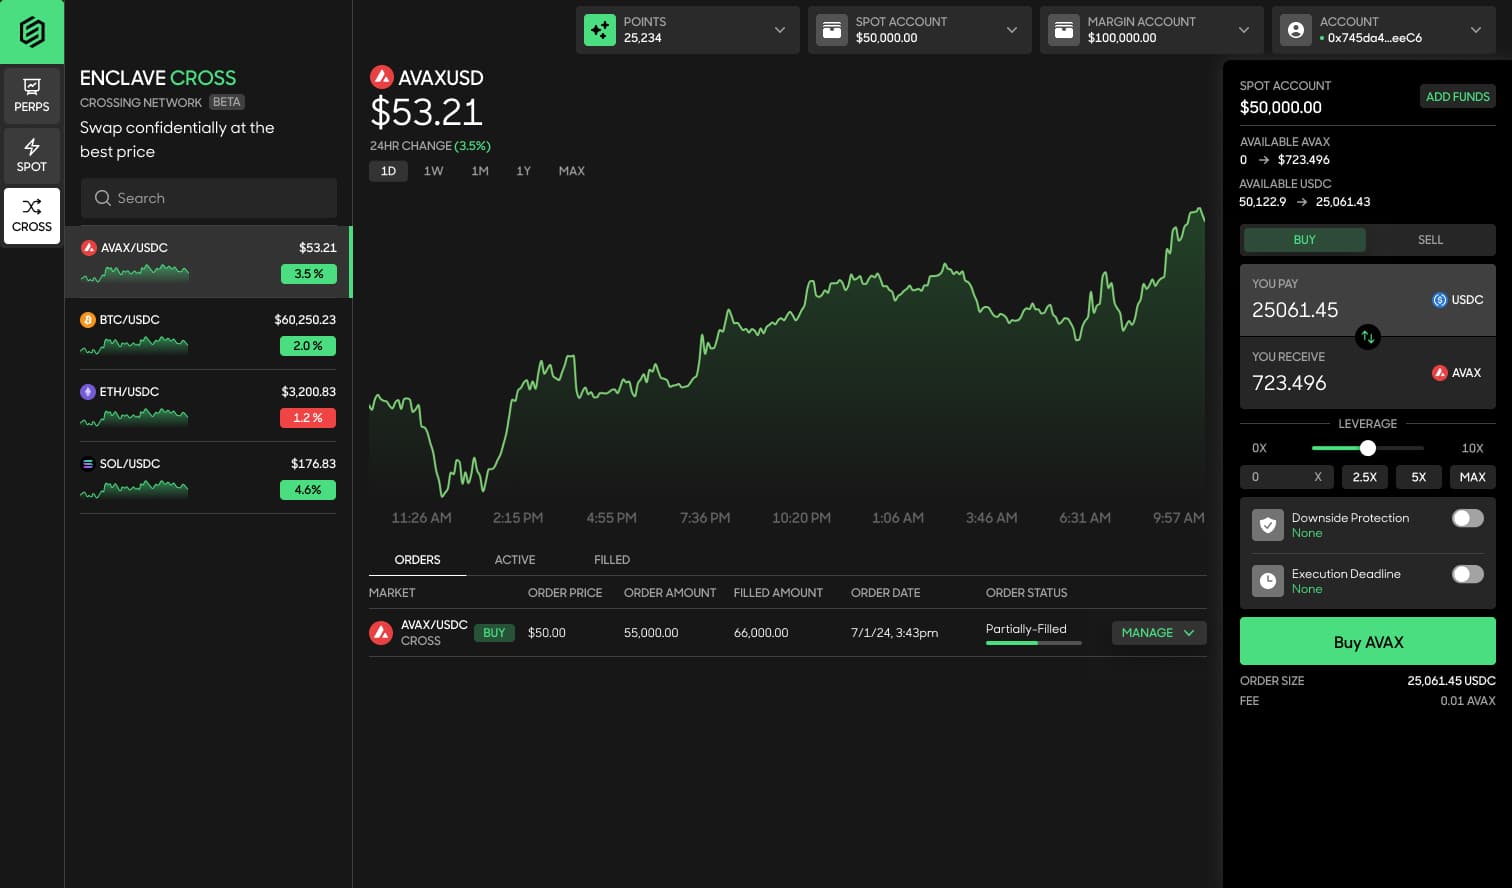Toggle Execution Deadline switch
1512x888 pixels.
[1468, 574]
